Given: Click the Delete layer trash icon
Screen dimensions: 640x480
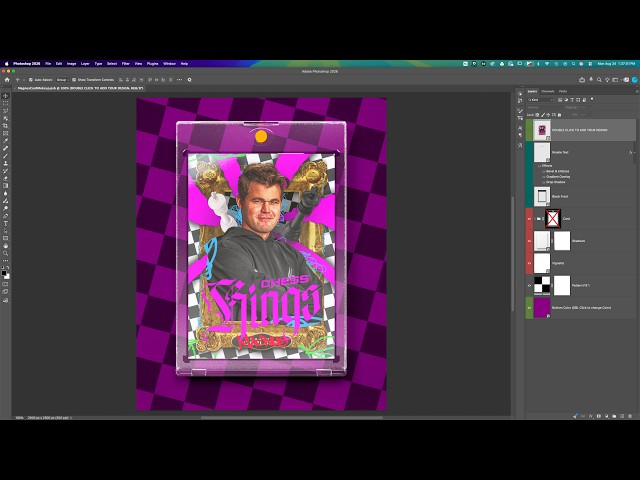Looking at the screenshot, I should (x=630, y=416).
